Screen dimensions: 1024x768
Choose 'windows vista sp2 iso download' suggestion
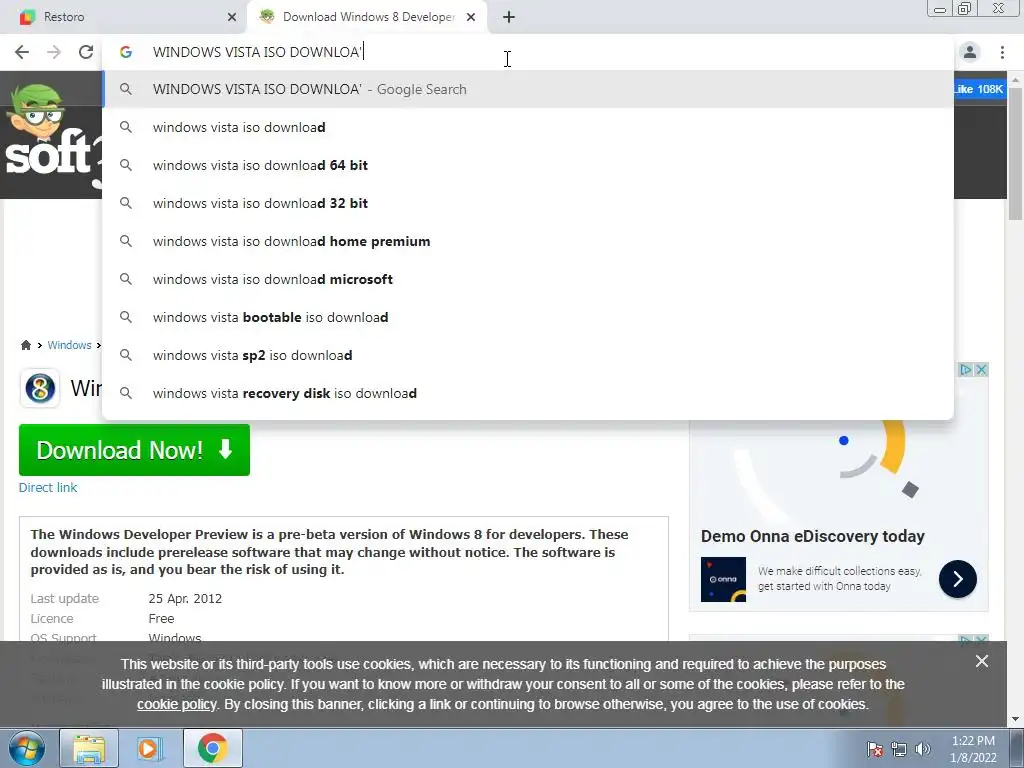click(x=528, y=355)
